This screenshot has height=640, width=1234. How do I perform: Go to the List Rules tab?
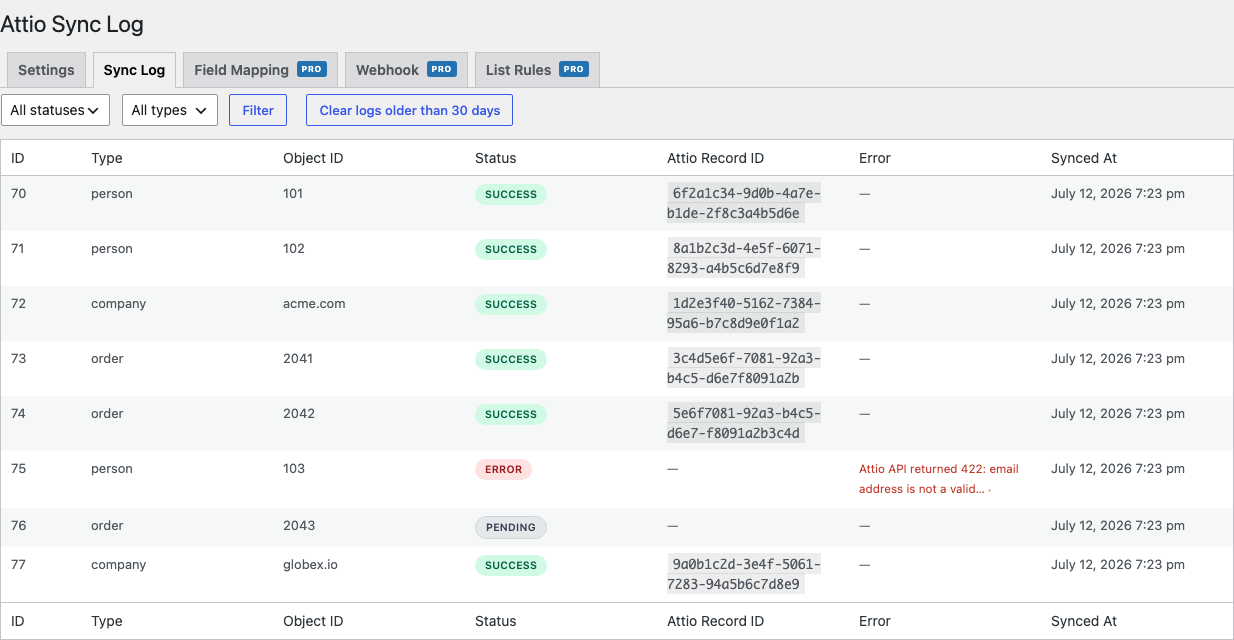(537, 70)
